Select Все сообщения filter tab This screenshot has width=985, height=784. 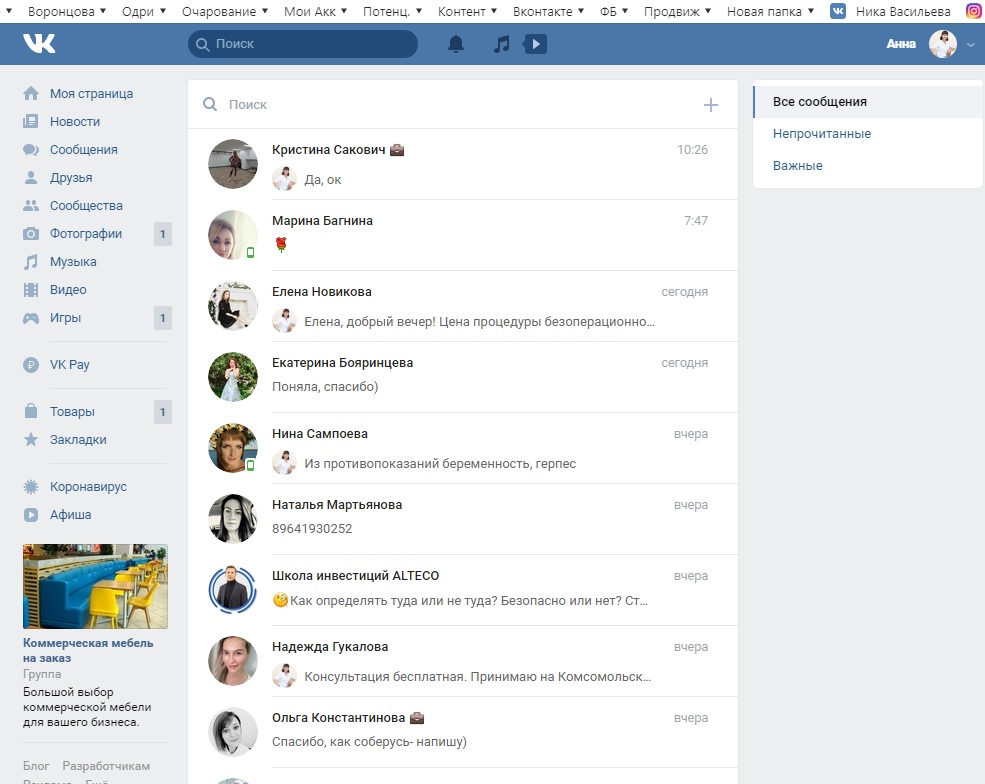pyautogui.click(x=868, y=102)
